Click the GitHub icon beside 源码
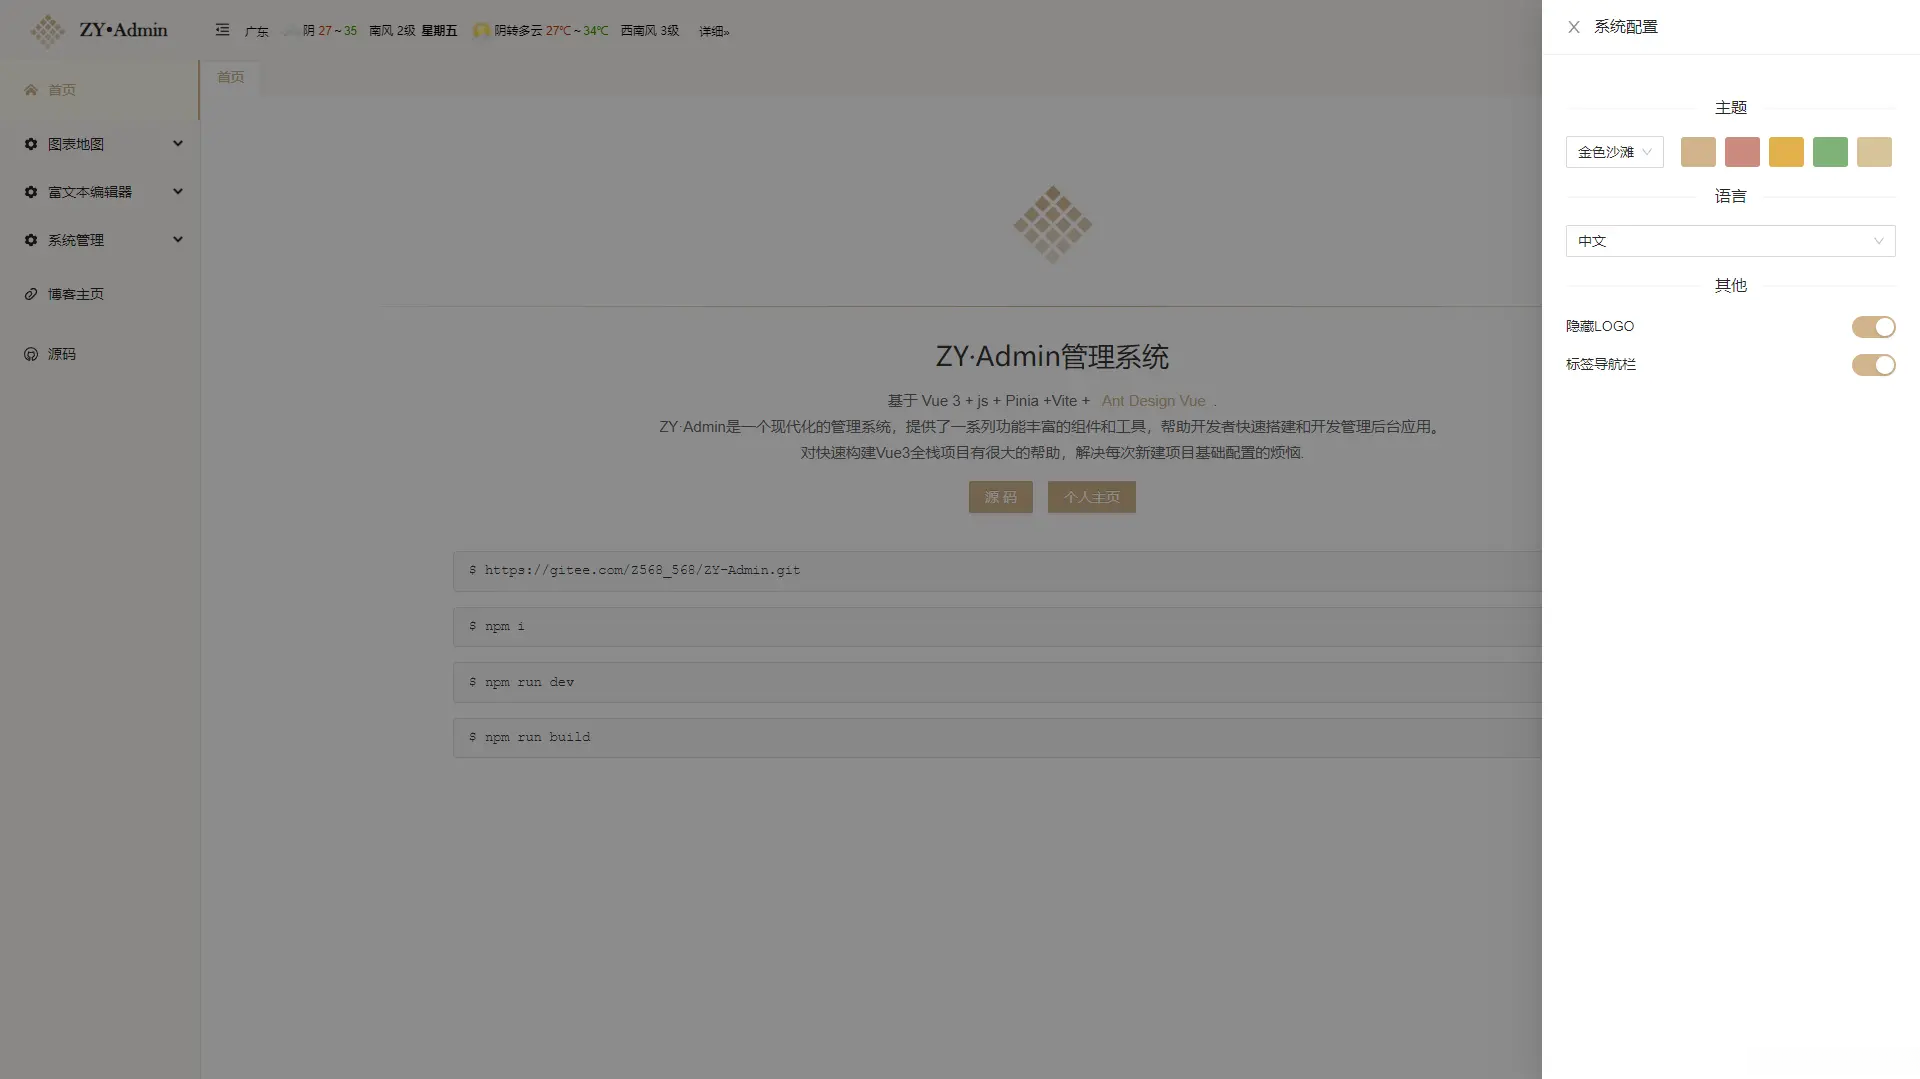This screenshot has height=1079, width=1920. tap(31, 354)
